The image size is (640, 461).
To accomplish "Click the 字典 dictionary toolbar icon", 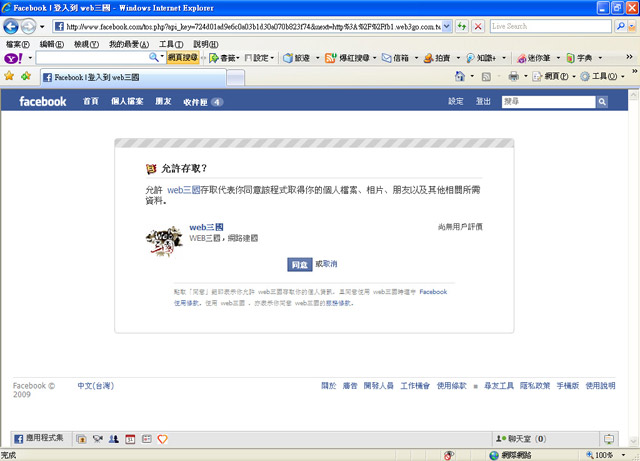I will tap(579, 58).
